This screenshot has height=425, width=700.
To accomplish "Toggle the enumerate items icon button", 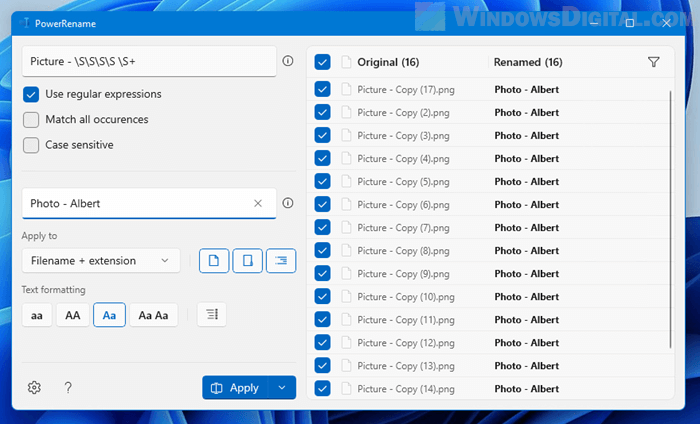I will (x=212, y=315).
